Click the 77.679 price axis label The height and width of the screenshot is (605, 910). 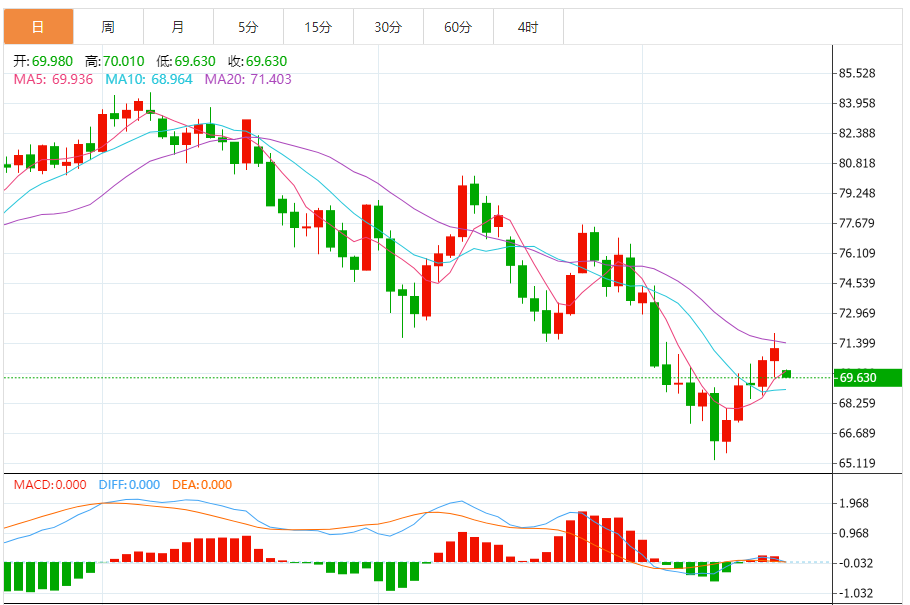click(857, 223)
